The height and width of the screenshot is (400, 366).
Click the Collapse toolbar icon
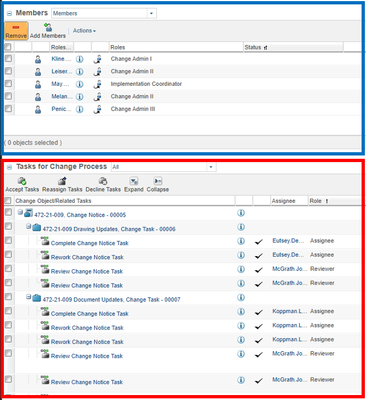pyautogui.click(x=158, y=181)
